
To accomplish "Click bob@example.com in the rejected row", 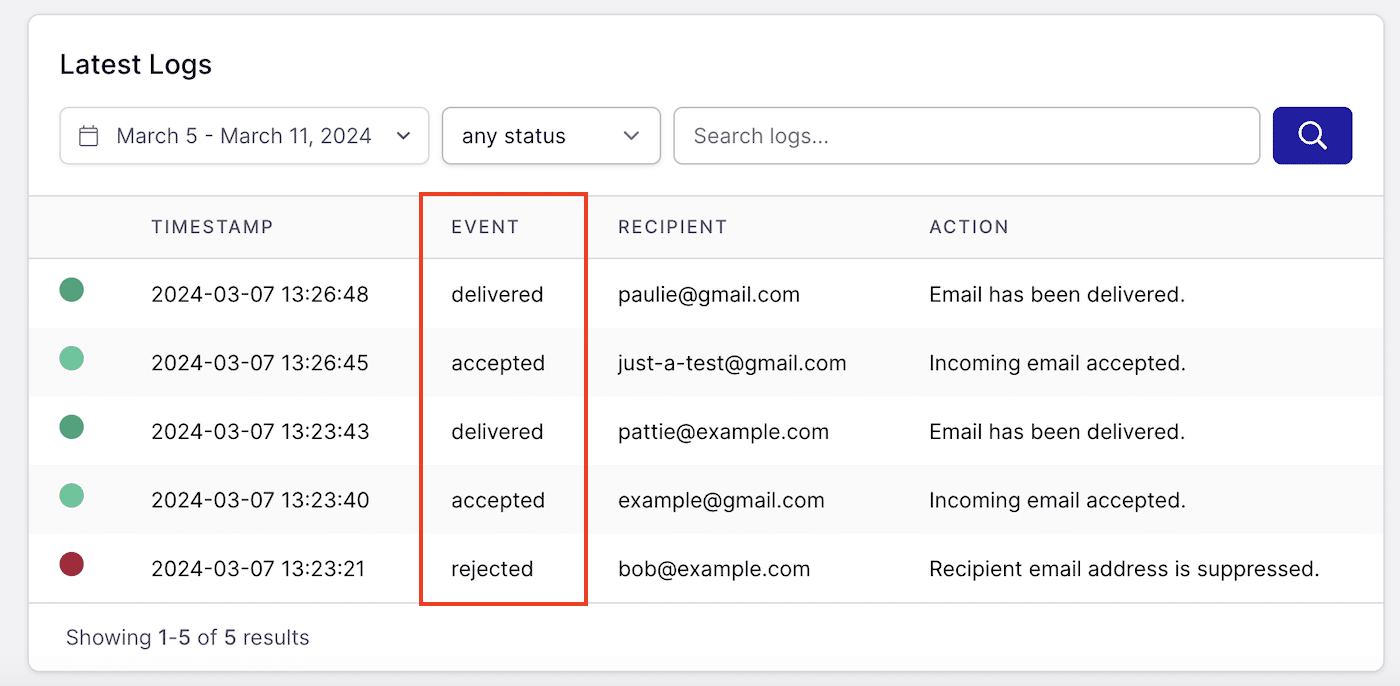I will click(x=712, y=568).
